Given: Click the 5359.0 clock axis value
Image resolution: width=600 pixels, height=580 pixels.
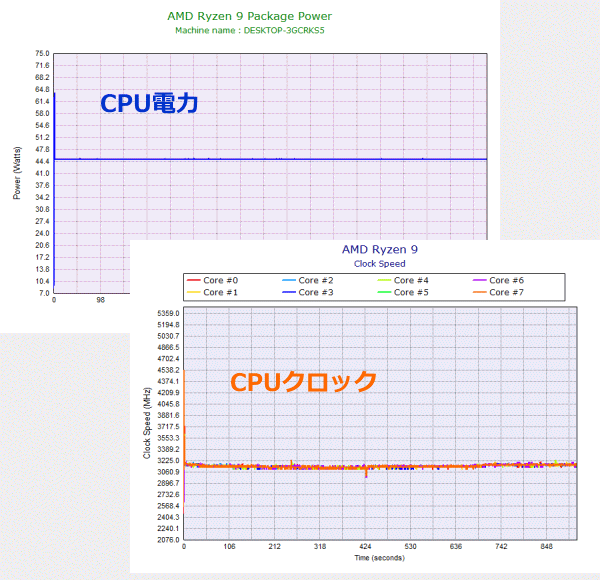Looking at the screenshot, I should click(x=168, y=313).
